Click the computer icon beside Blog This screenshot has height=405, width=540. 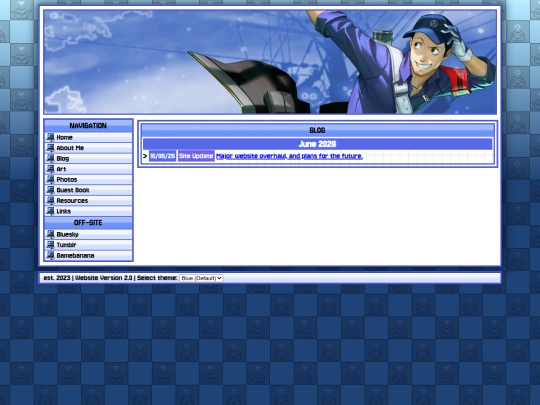[50, 158]
